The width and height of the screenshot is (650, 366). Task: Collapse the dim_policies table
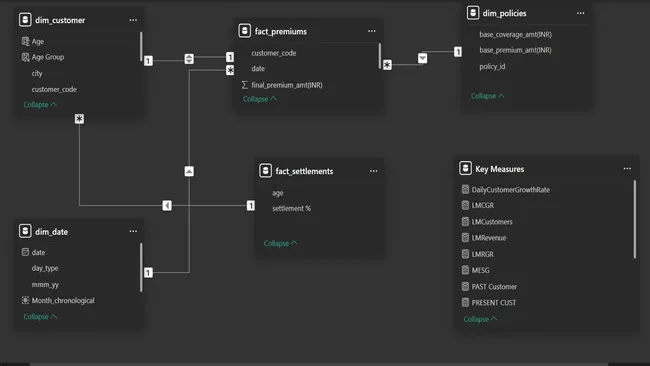(x=488, y=96)
